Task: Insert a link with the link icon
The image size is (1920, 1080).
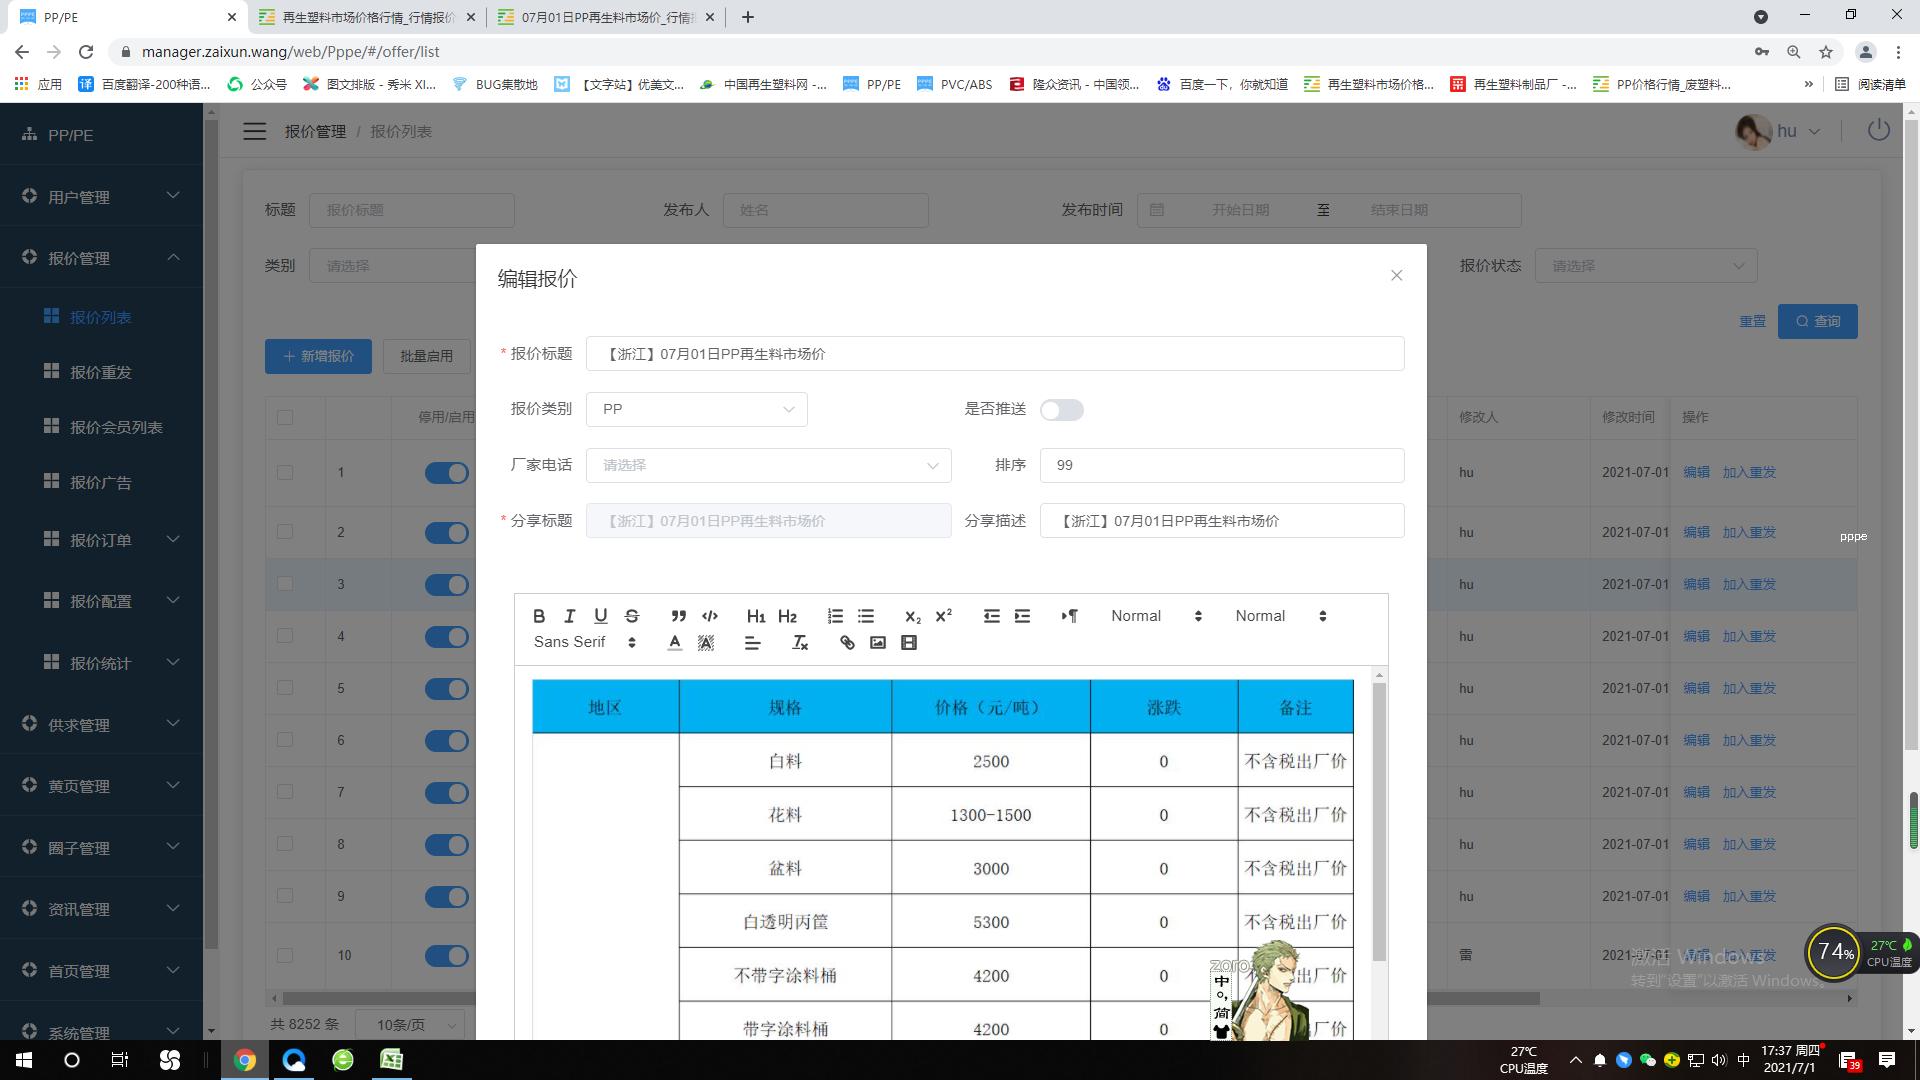Action: tap(847, 643)
